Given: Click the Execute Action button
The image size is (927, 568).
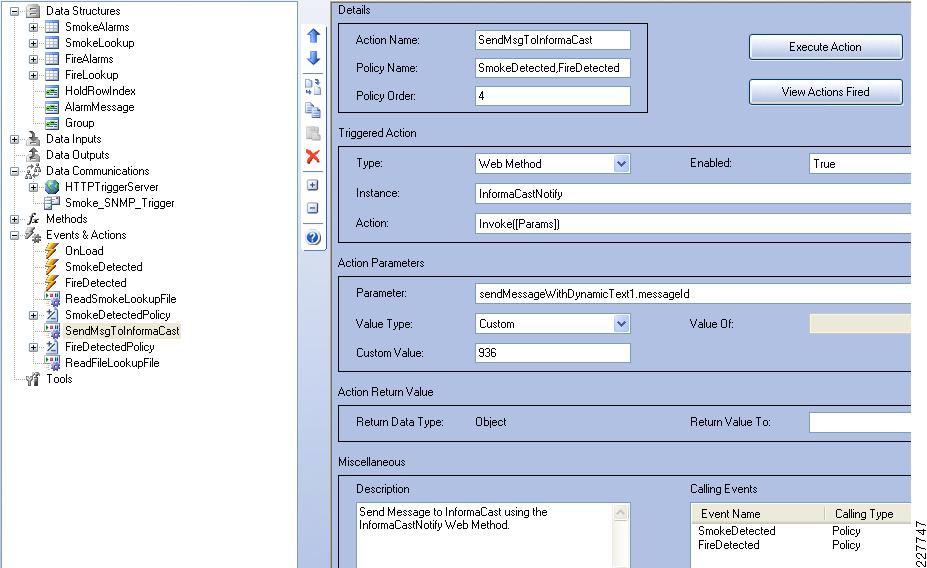Looking at the screenshot, I should (x=825, y=47).
